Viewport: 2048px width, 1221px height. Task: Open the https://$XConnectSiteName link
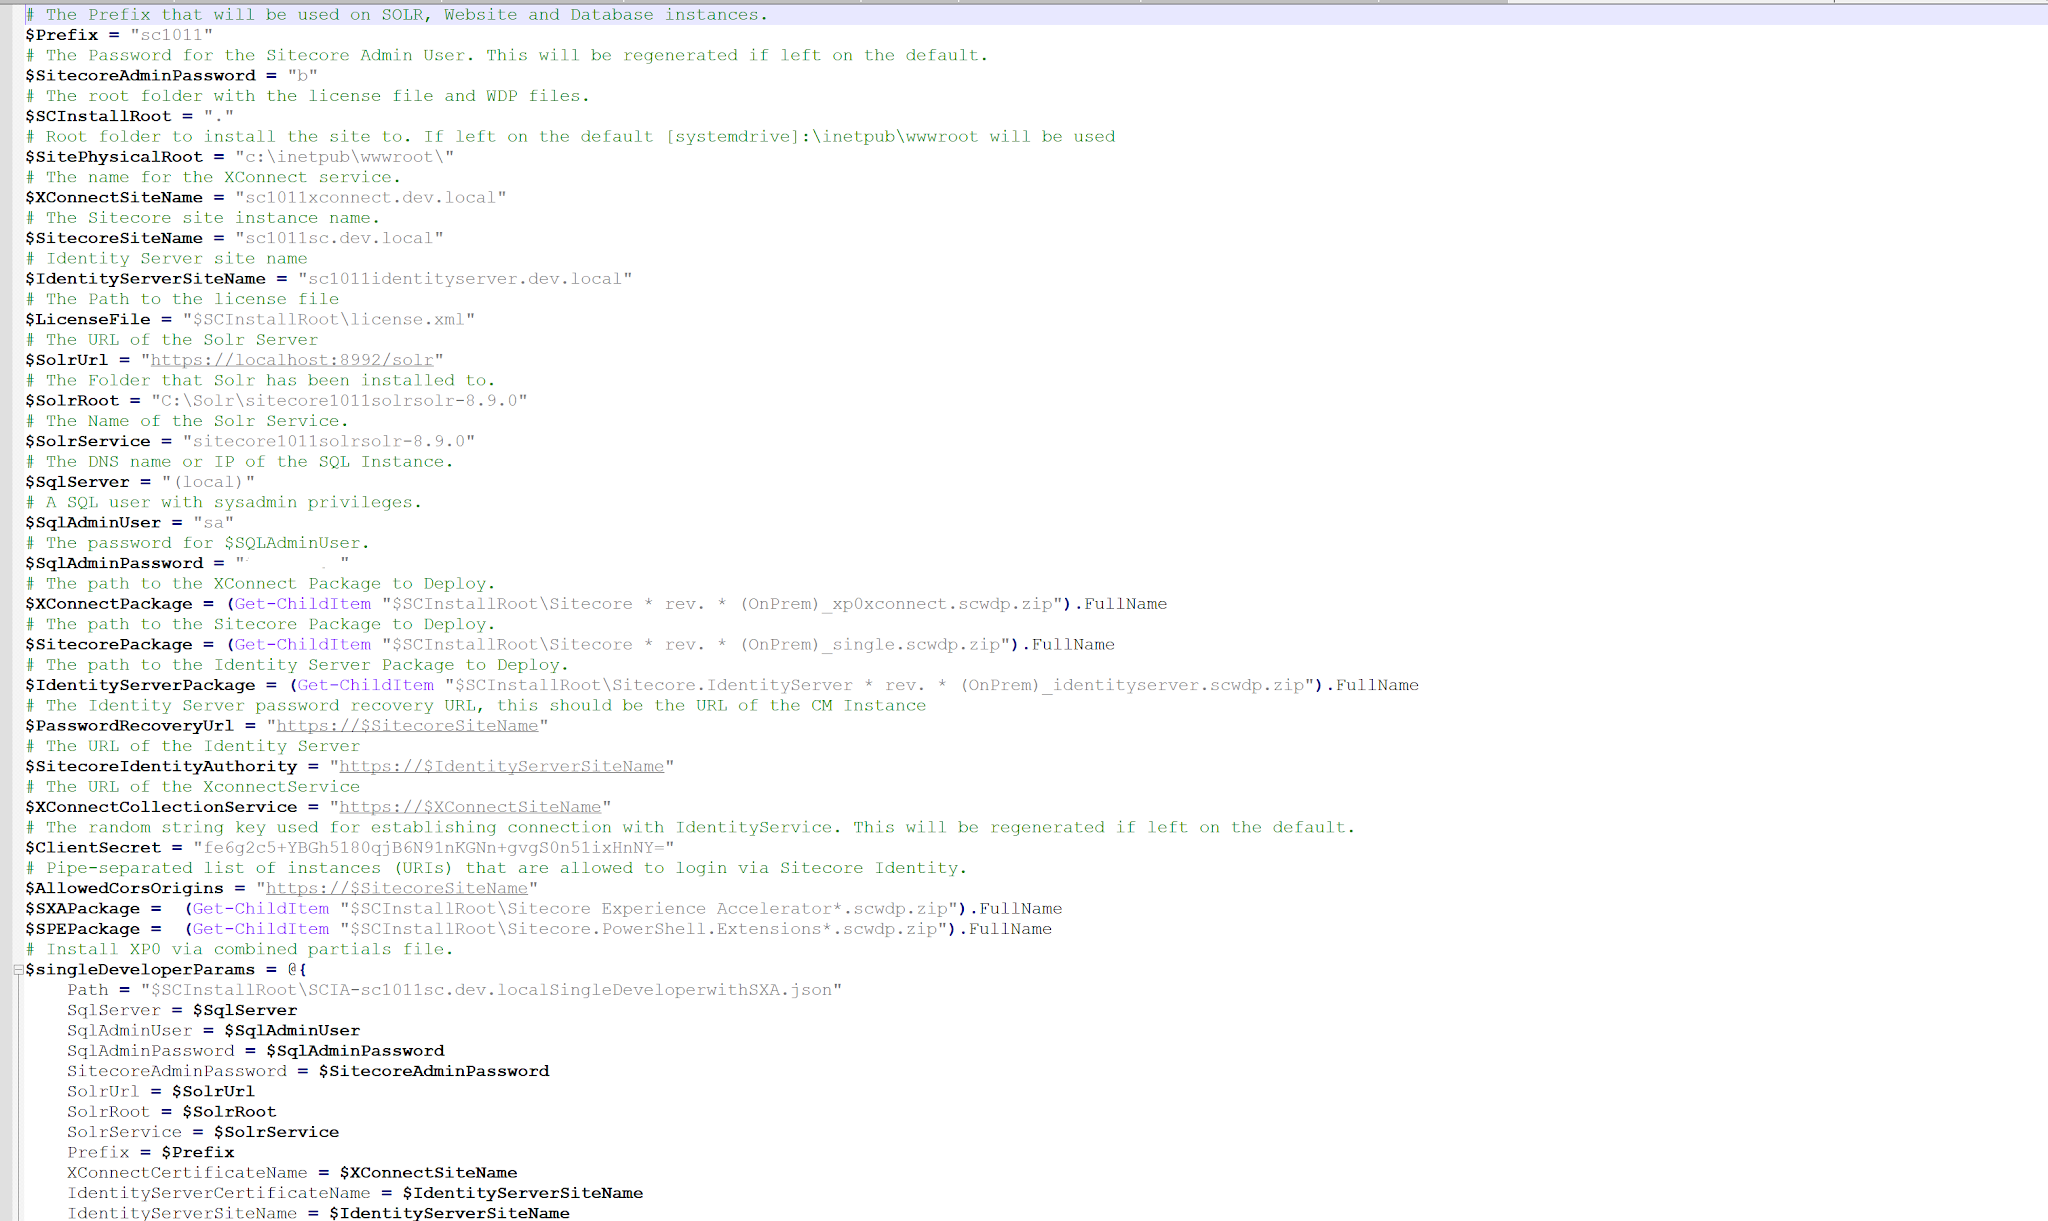tap(470, 807)
